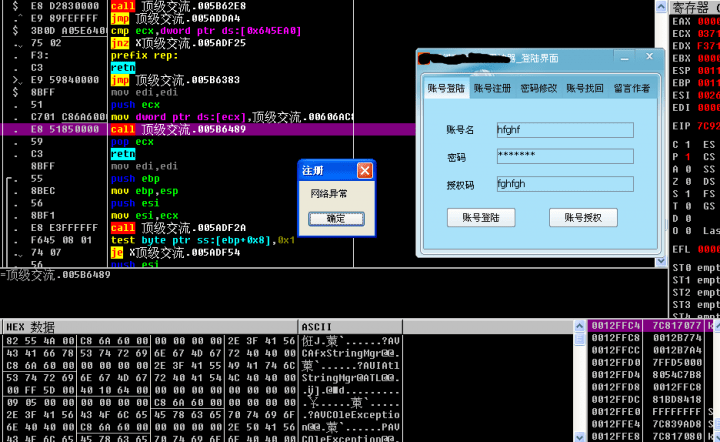Select cmp ecx,dword ptr instruction
This screenshot has width=720, height=442.
[x=206, y=31]
